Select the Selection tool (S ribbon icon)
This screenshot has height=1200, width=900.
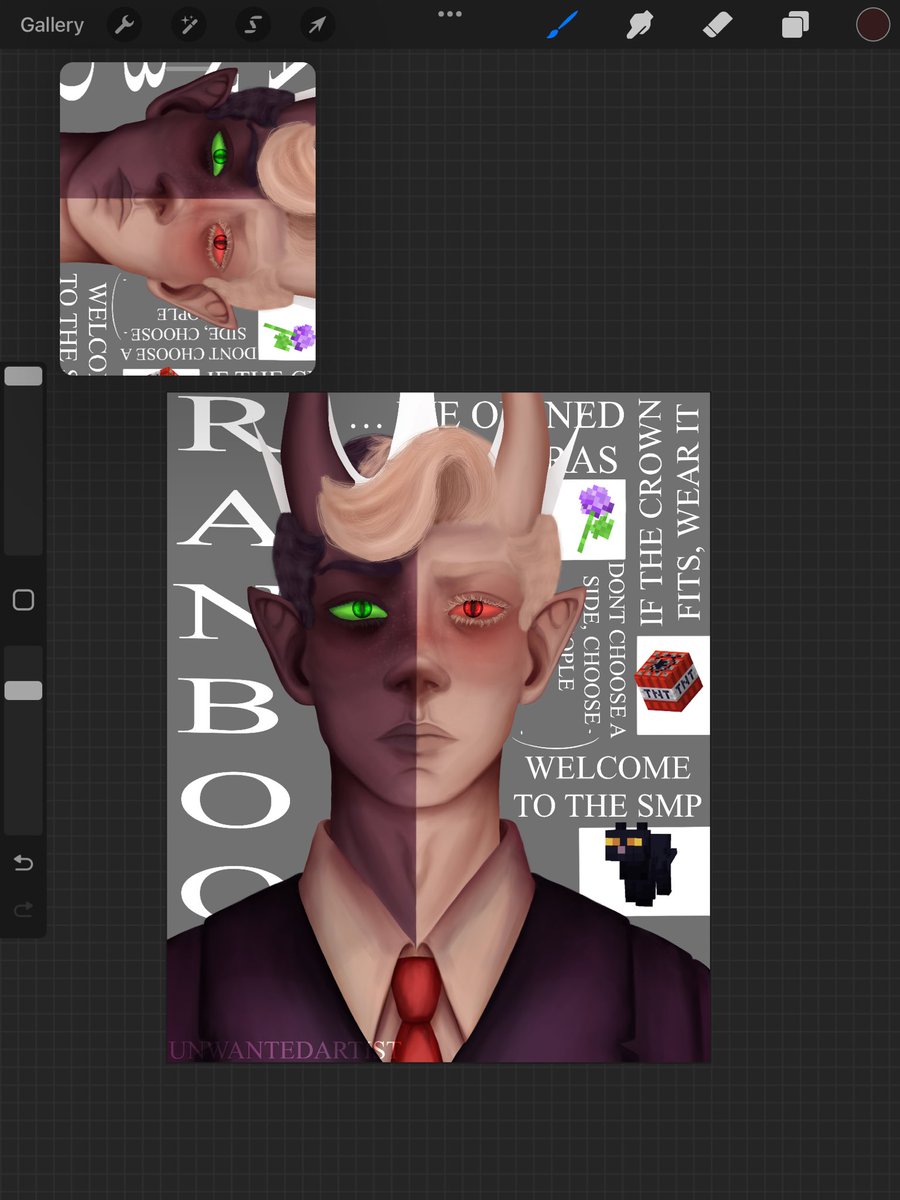coord(252,25)
